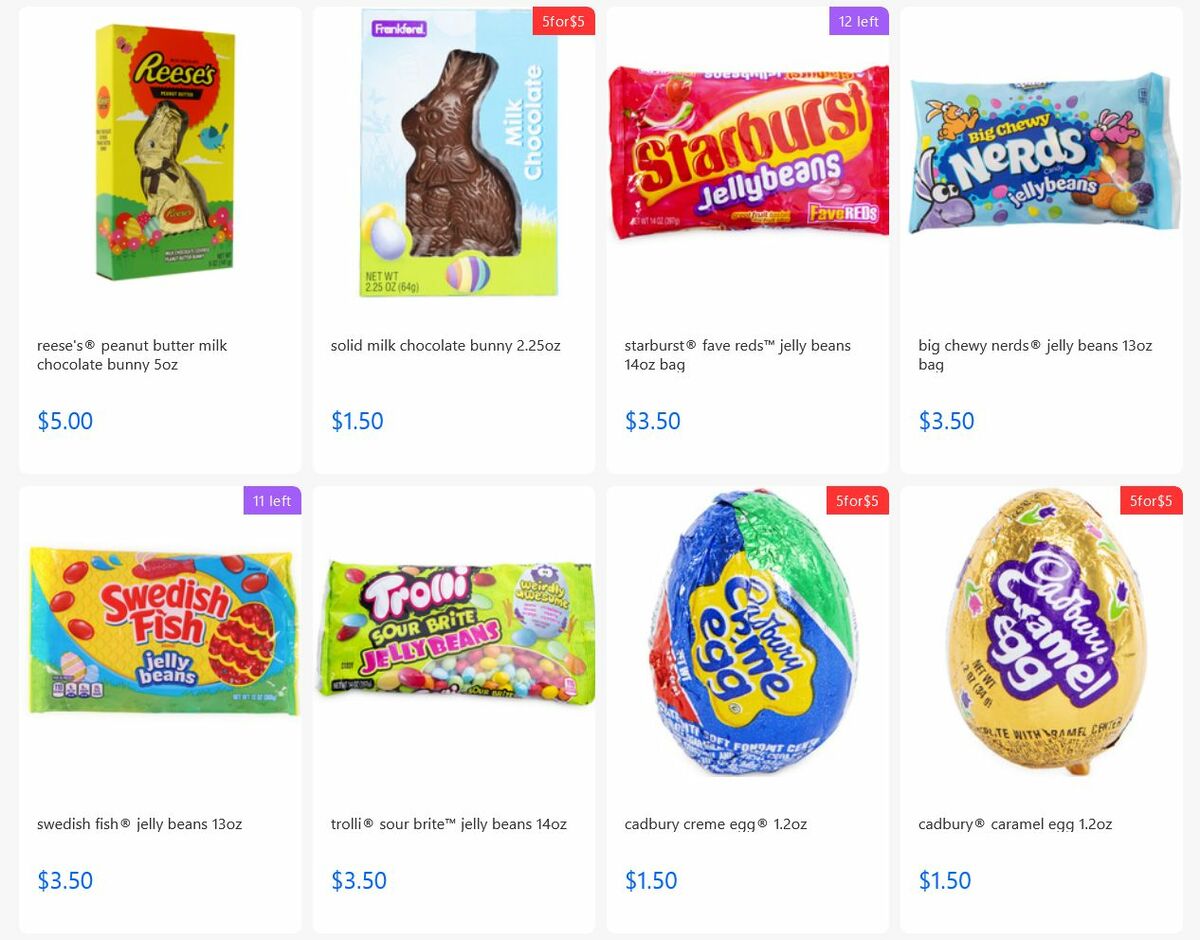Click the swedish fish jelly beans title

(139, 824)
